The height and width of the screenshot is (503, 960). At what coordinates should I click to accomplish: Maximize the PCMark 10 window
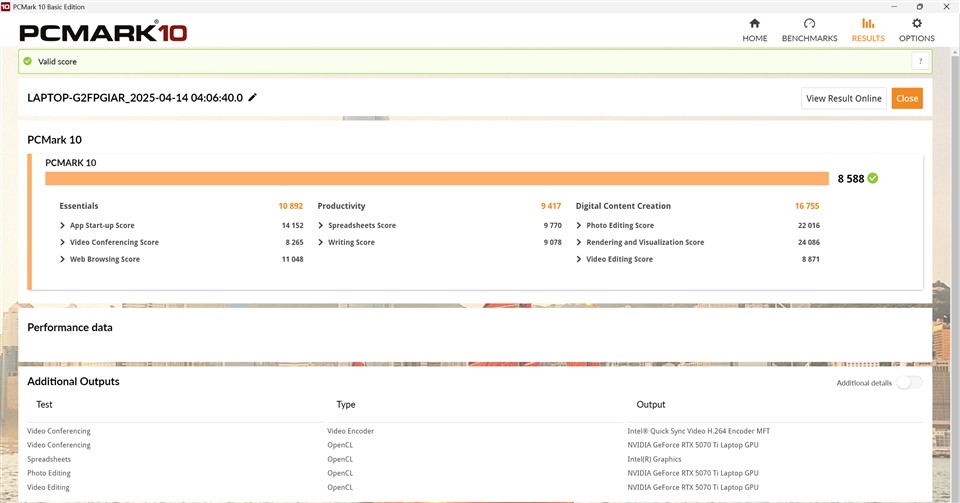919,6
